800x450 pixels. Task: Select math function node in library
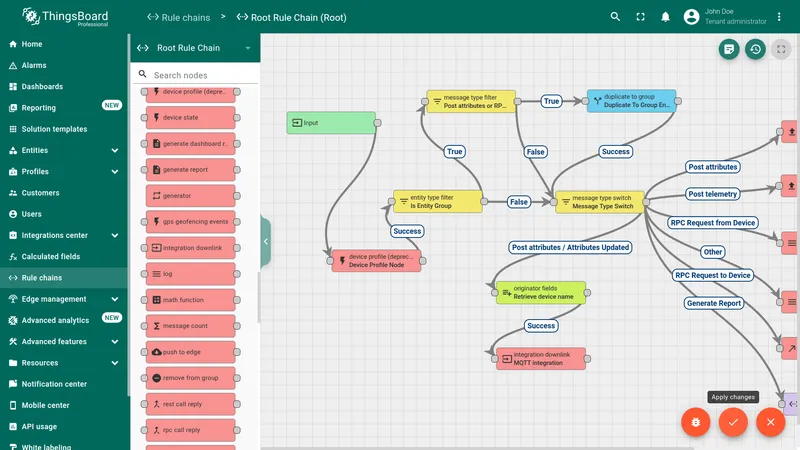coord(190,299)
